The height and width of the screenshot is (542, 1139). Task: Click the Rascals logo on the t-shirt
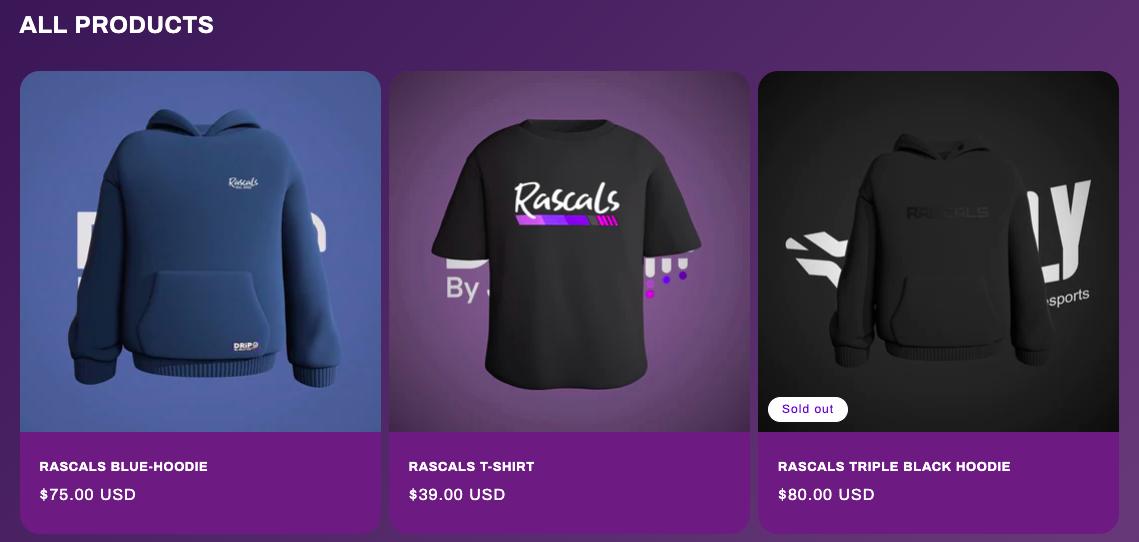[x=567, y=198]
